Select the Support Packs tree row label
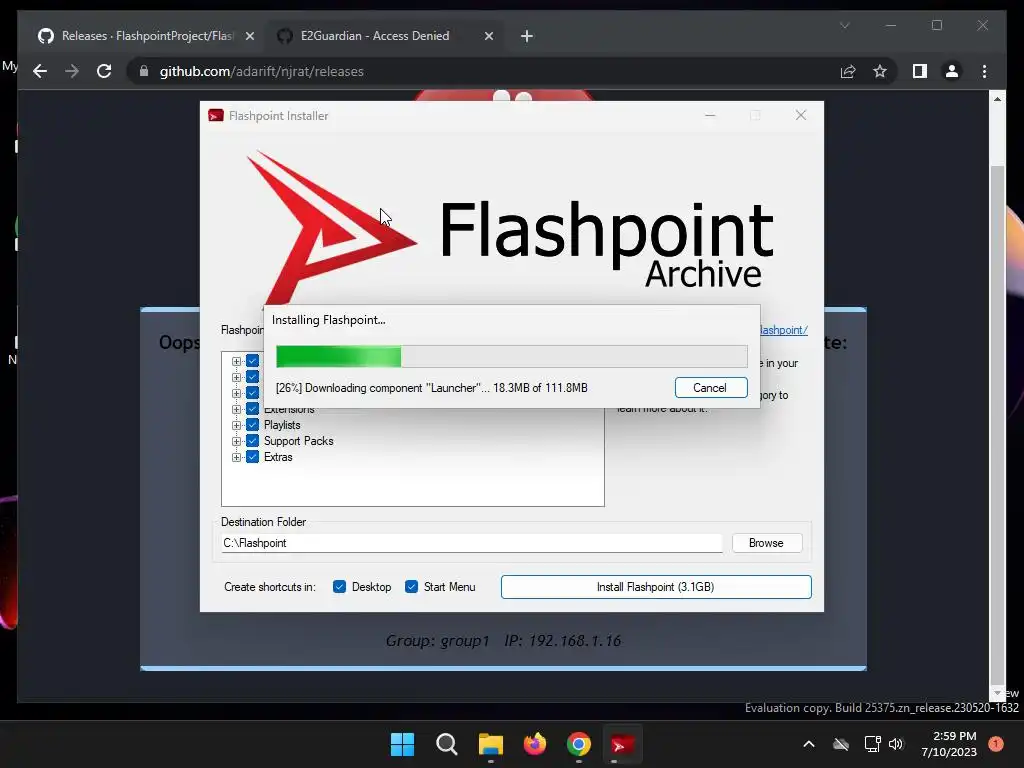The width and height of the screenshot is (1024, 768). tap(298, 441)
